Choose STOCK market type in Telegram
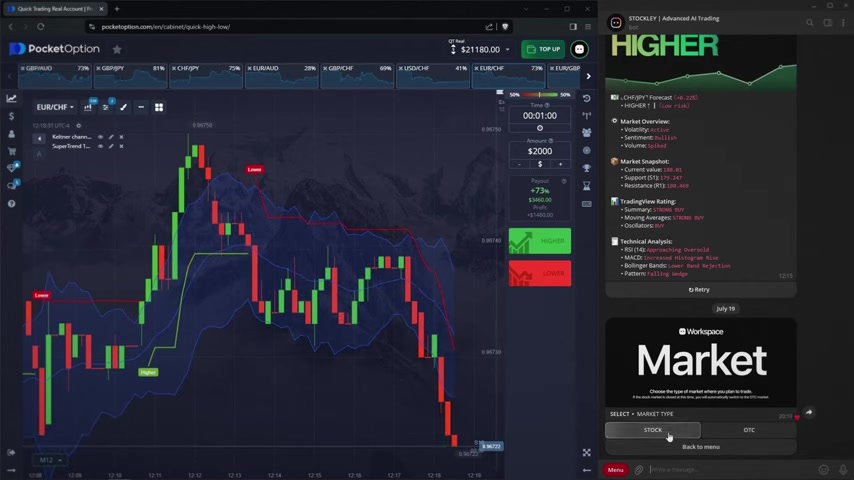Image resolution: width=854 pixels, height=480 pixels. (652, 430)
